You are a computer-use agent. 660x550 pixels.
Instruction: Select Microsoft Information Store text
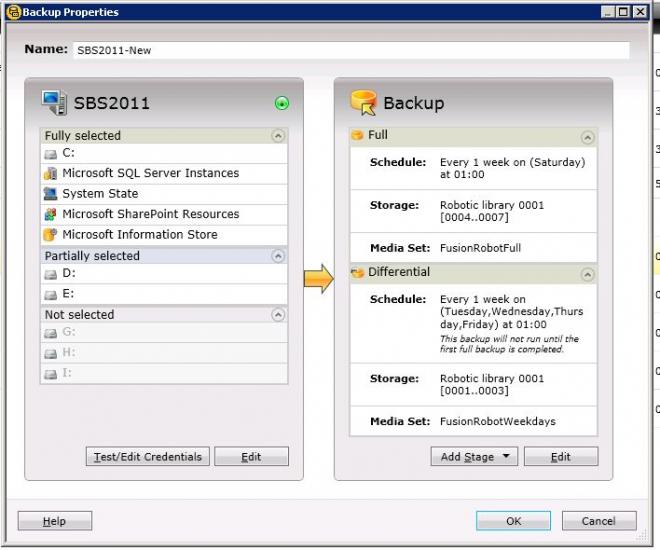click(140, 234)
